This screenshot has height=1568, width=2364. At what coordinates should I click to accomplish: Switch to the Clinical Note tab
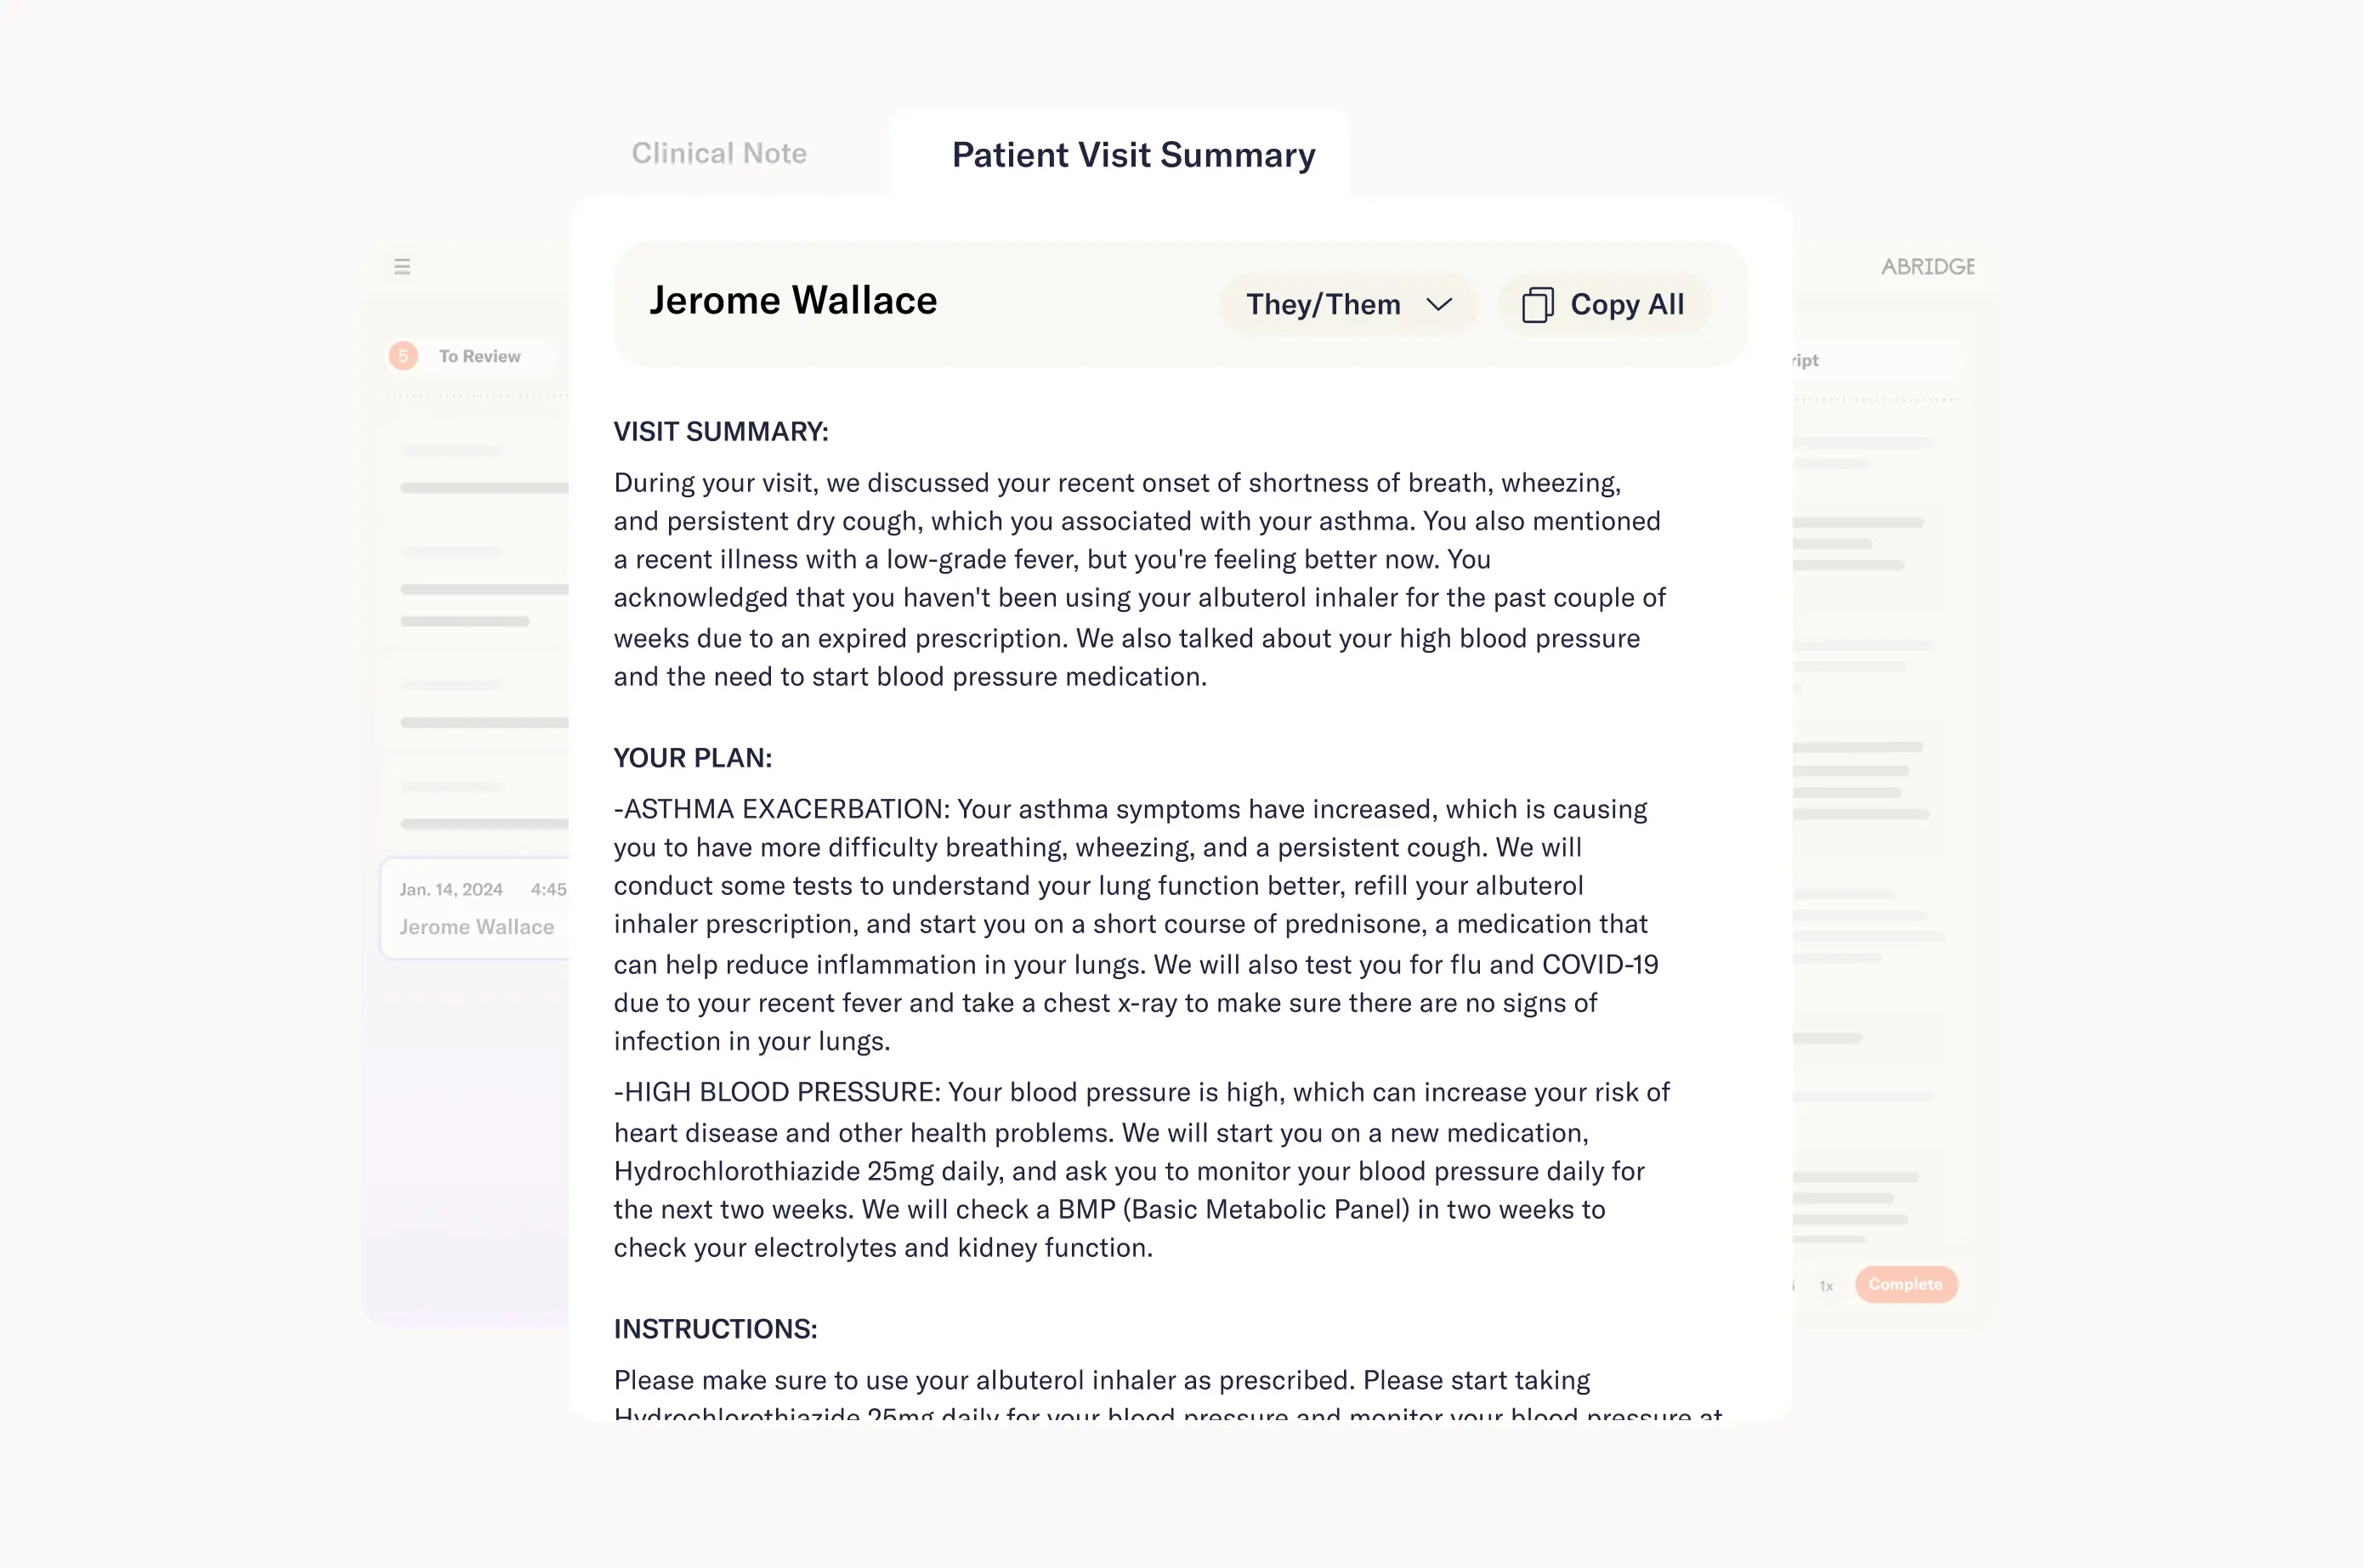tap(719, 153)
